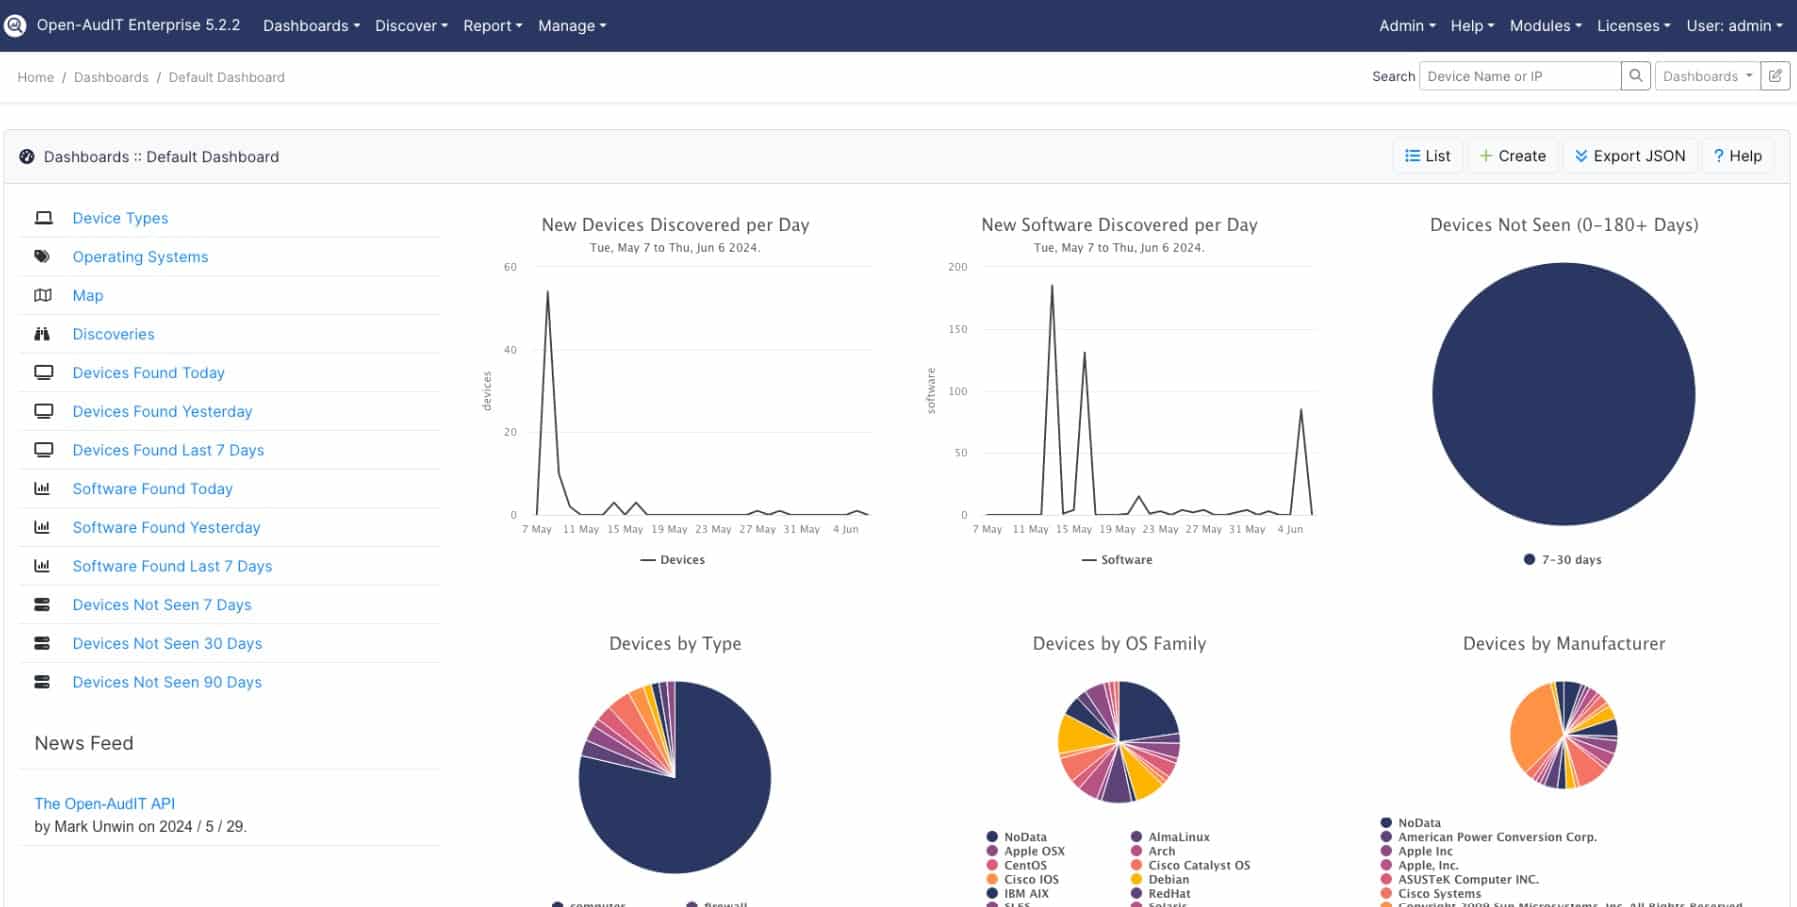Click the Operating Systems tag icon
This screenshot has height=907, width=1797.
coord(42,256)
